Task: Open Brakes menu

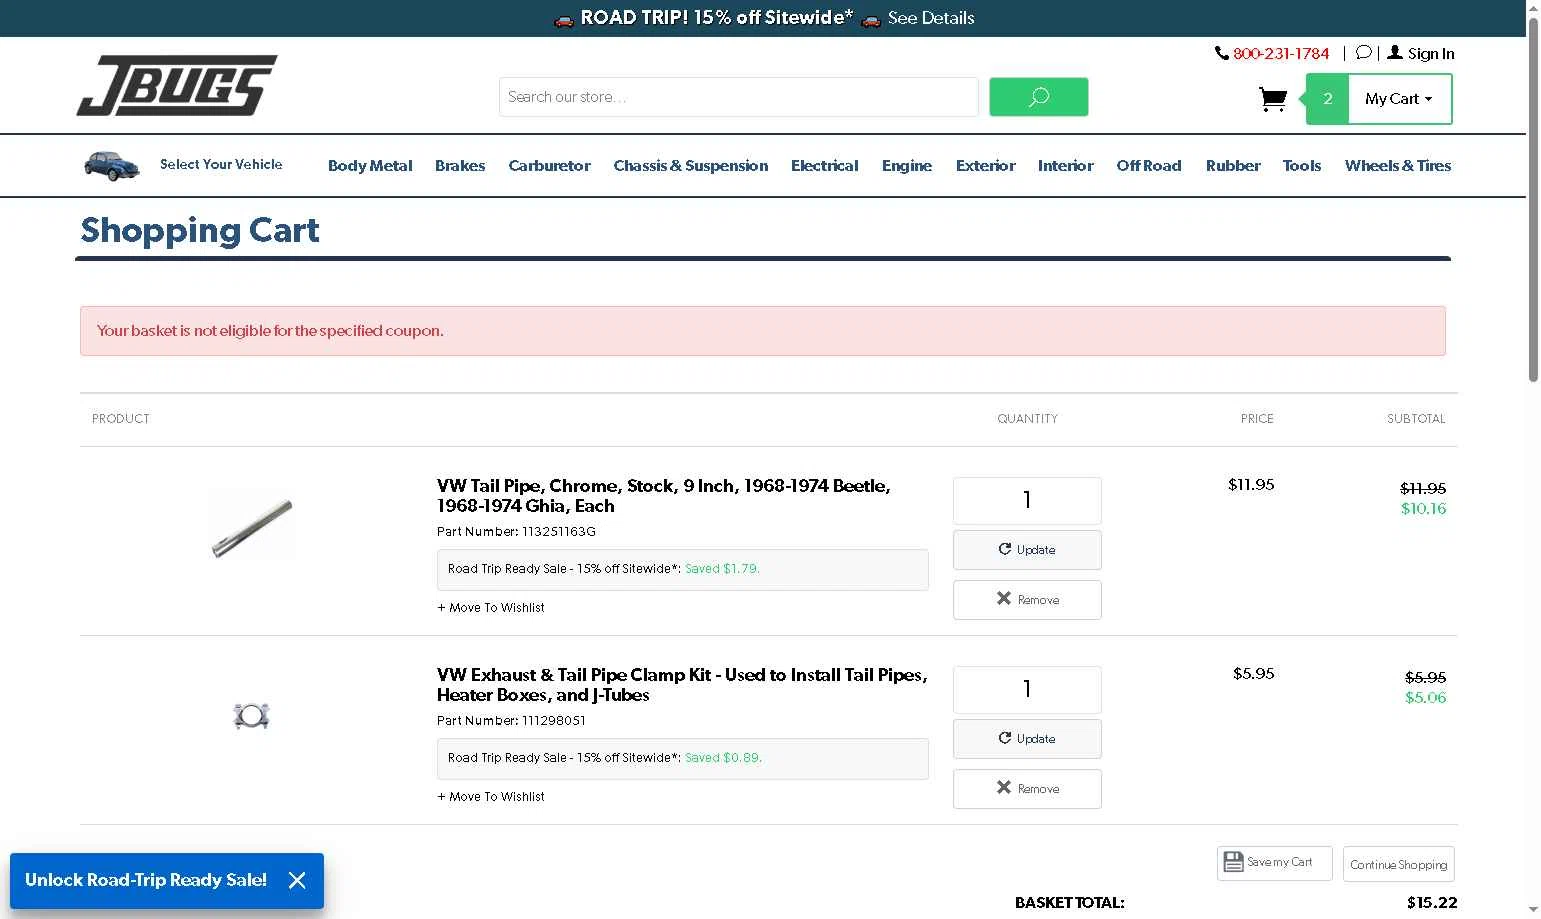Action: coord(460,166)
